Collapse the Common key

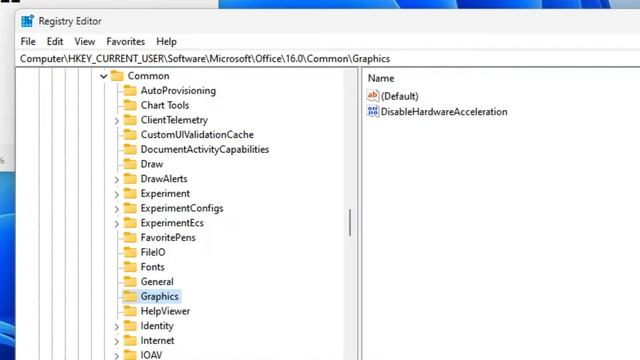coord(103,76)
